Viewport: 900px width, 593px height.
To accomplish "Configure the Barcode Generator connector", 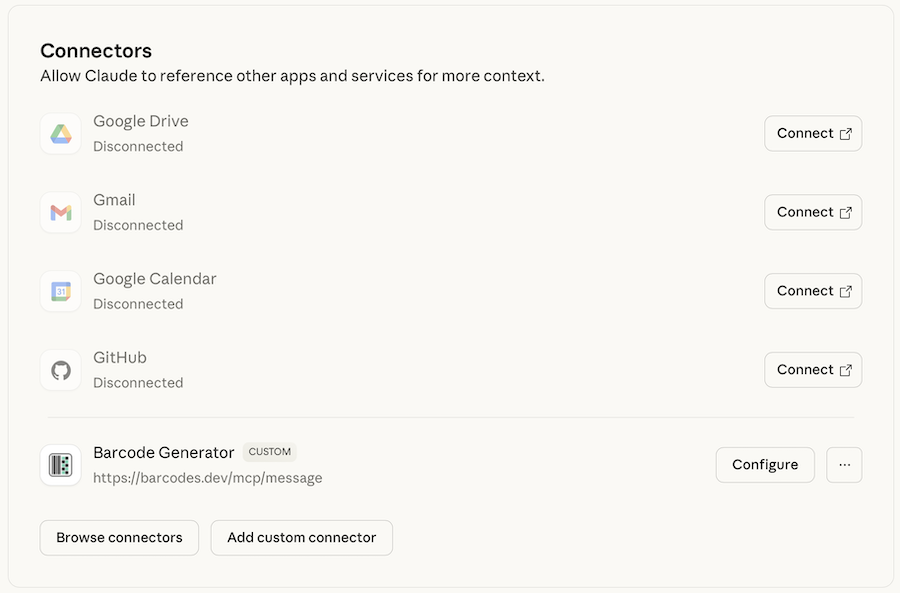I will tap(765, 465).
